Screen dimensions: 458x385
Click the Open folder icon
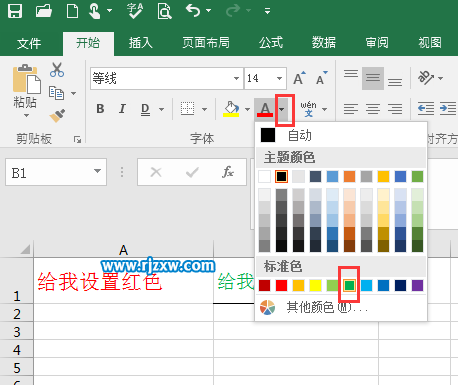click(x=44, y=11)
